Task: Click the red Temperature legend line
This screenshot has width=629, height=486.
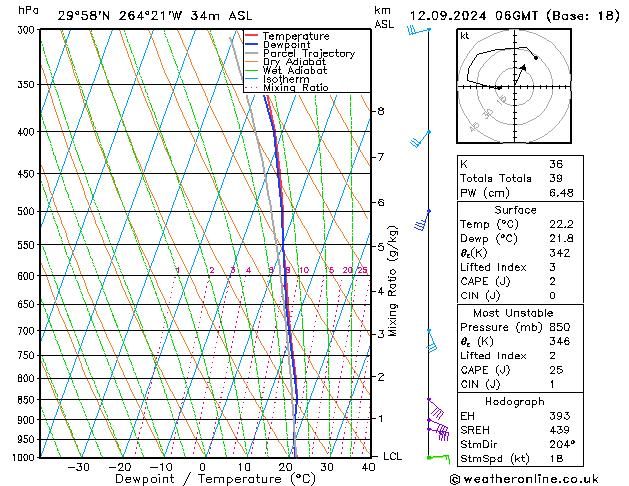Action: click(251, 35)
